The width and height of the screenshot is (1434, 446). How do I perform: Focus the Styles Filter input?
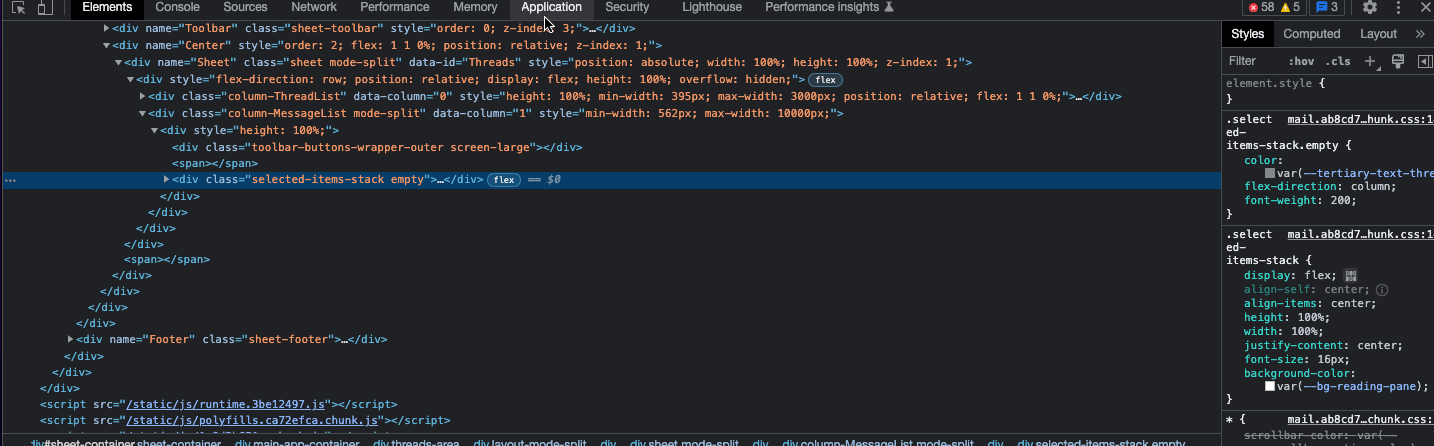coord(1253,61)
